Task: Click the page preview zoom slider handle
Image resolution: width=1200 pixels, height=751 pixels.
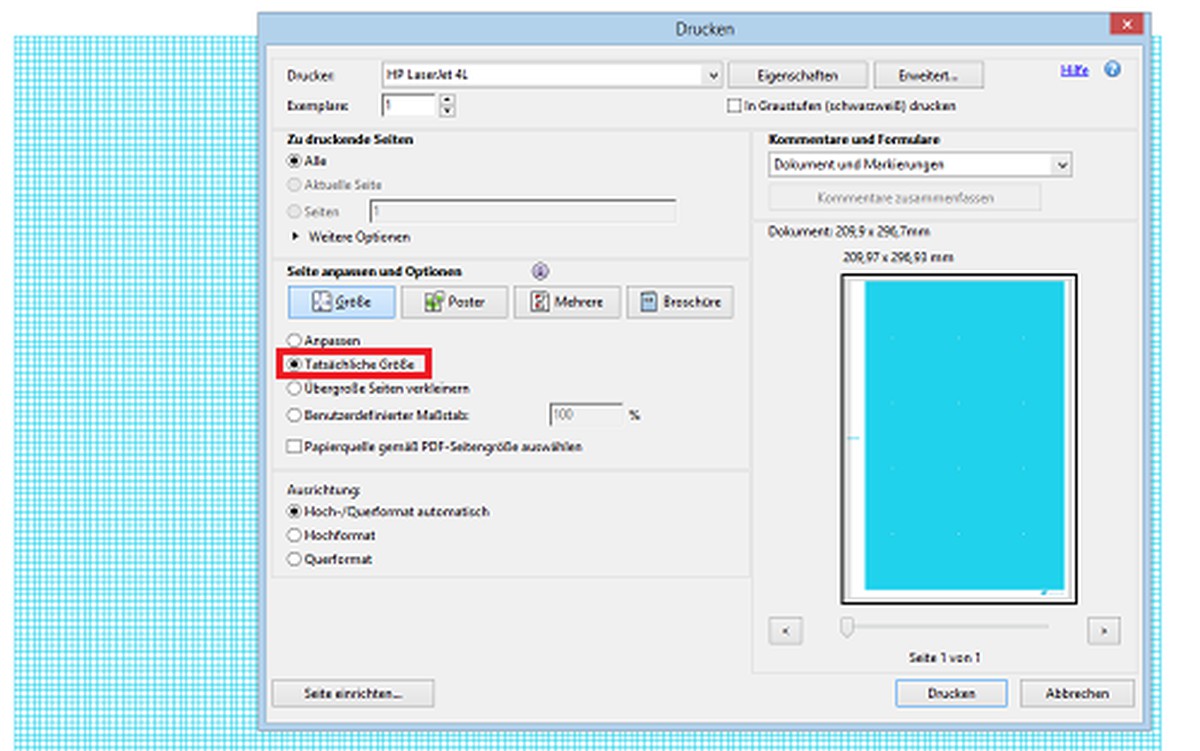Action: coord(847,627)
